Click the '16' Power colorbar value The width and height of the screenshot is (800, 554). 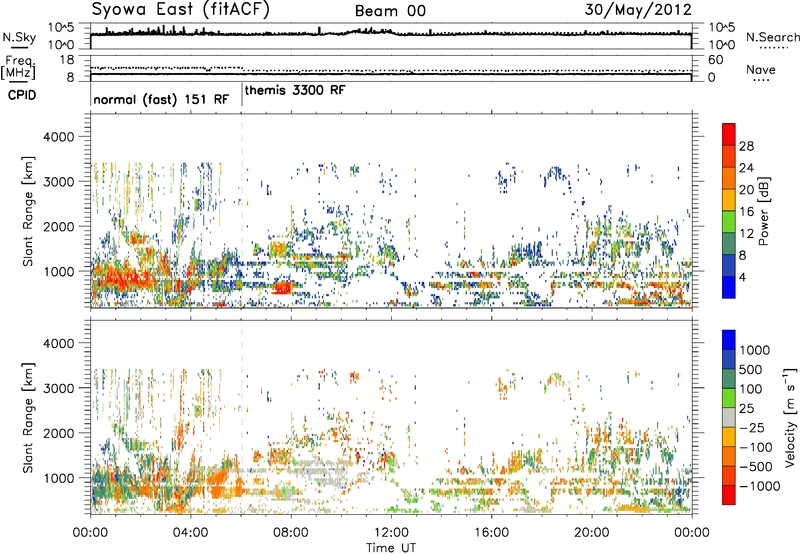[746, 212]
